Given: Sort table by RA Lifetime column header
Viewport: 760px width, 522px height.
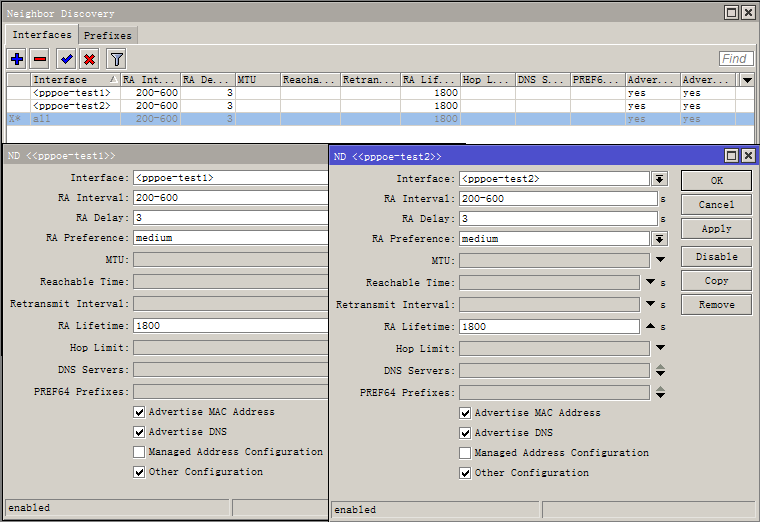Looking at the screenshot, I should click(430, 79).
